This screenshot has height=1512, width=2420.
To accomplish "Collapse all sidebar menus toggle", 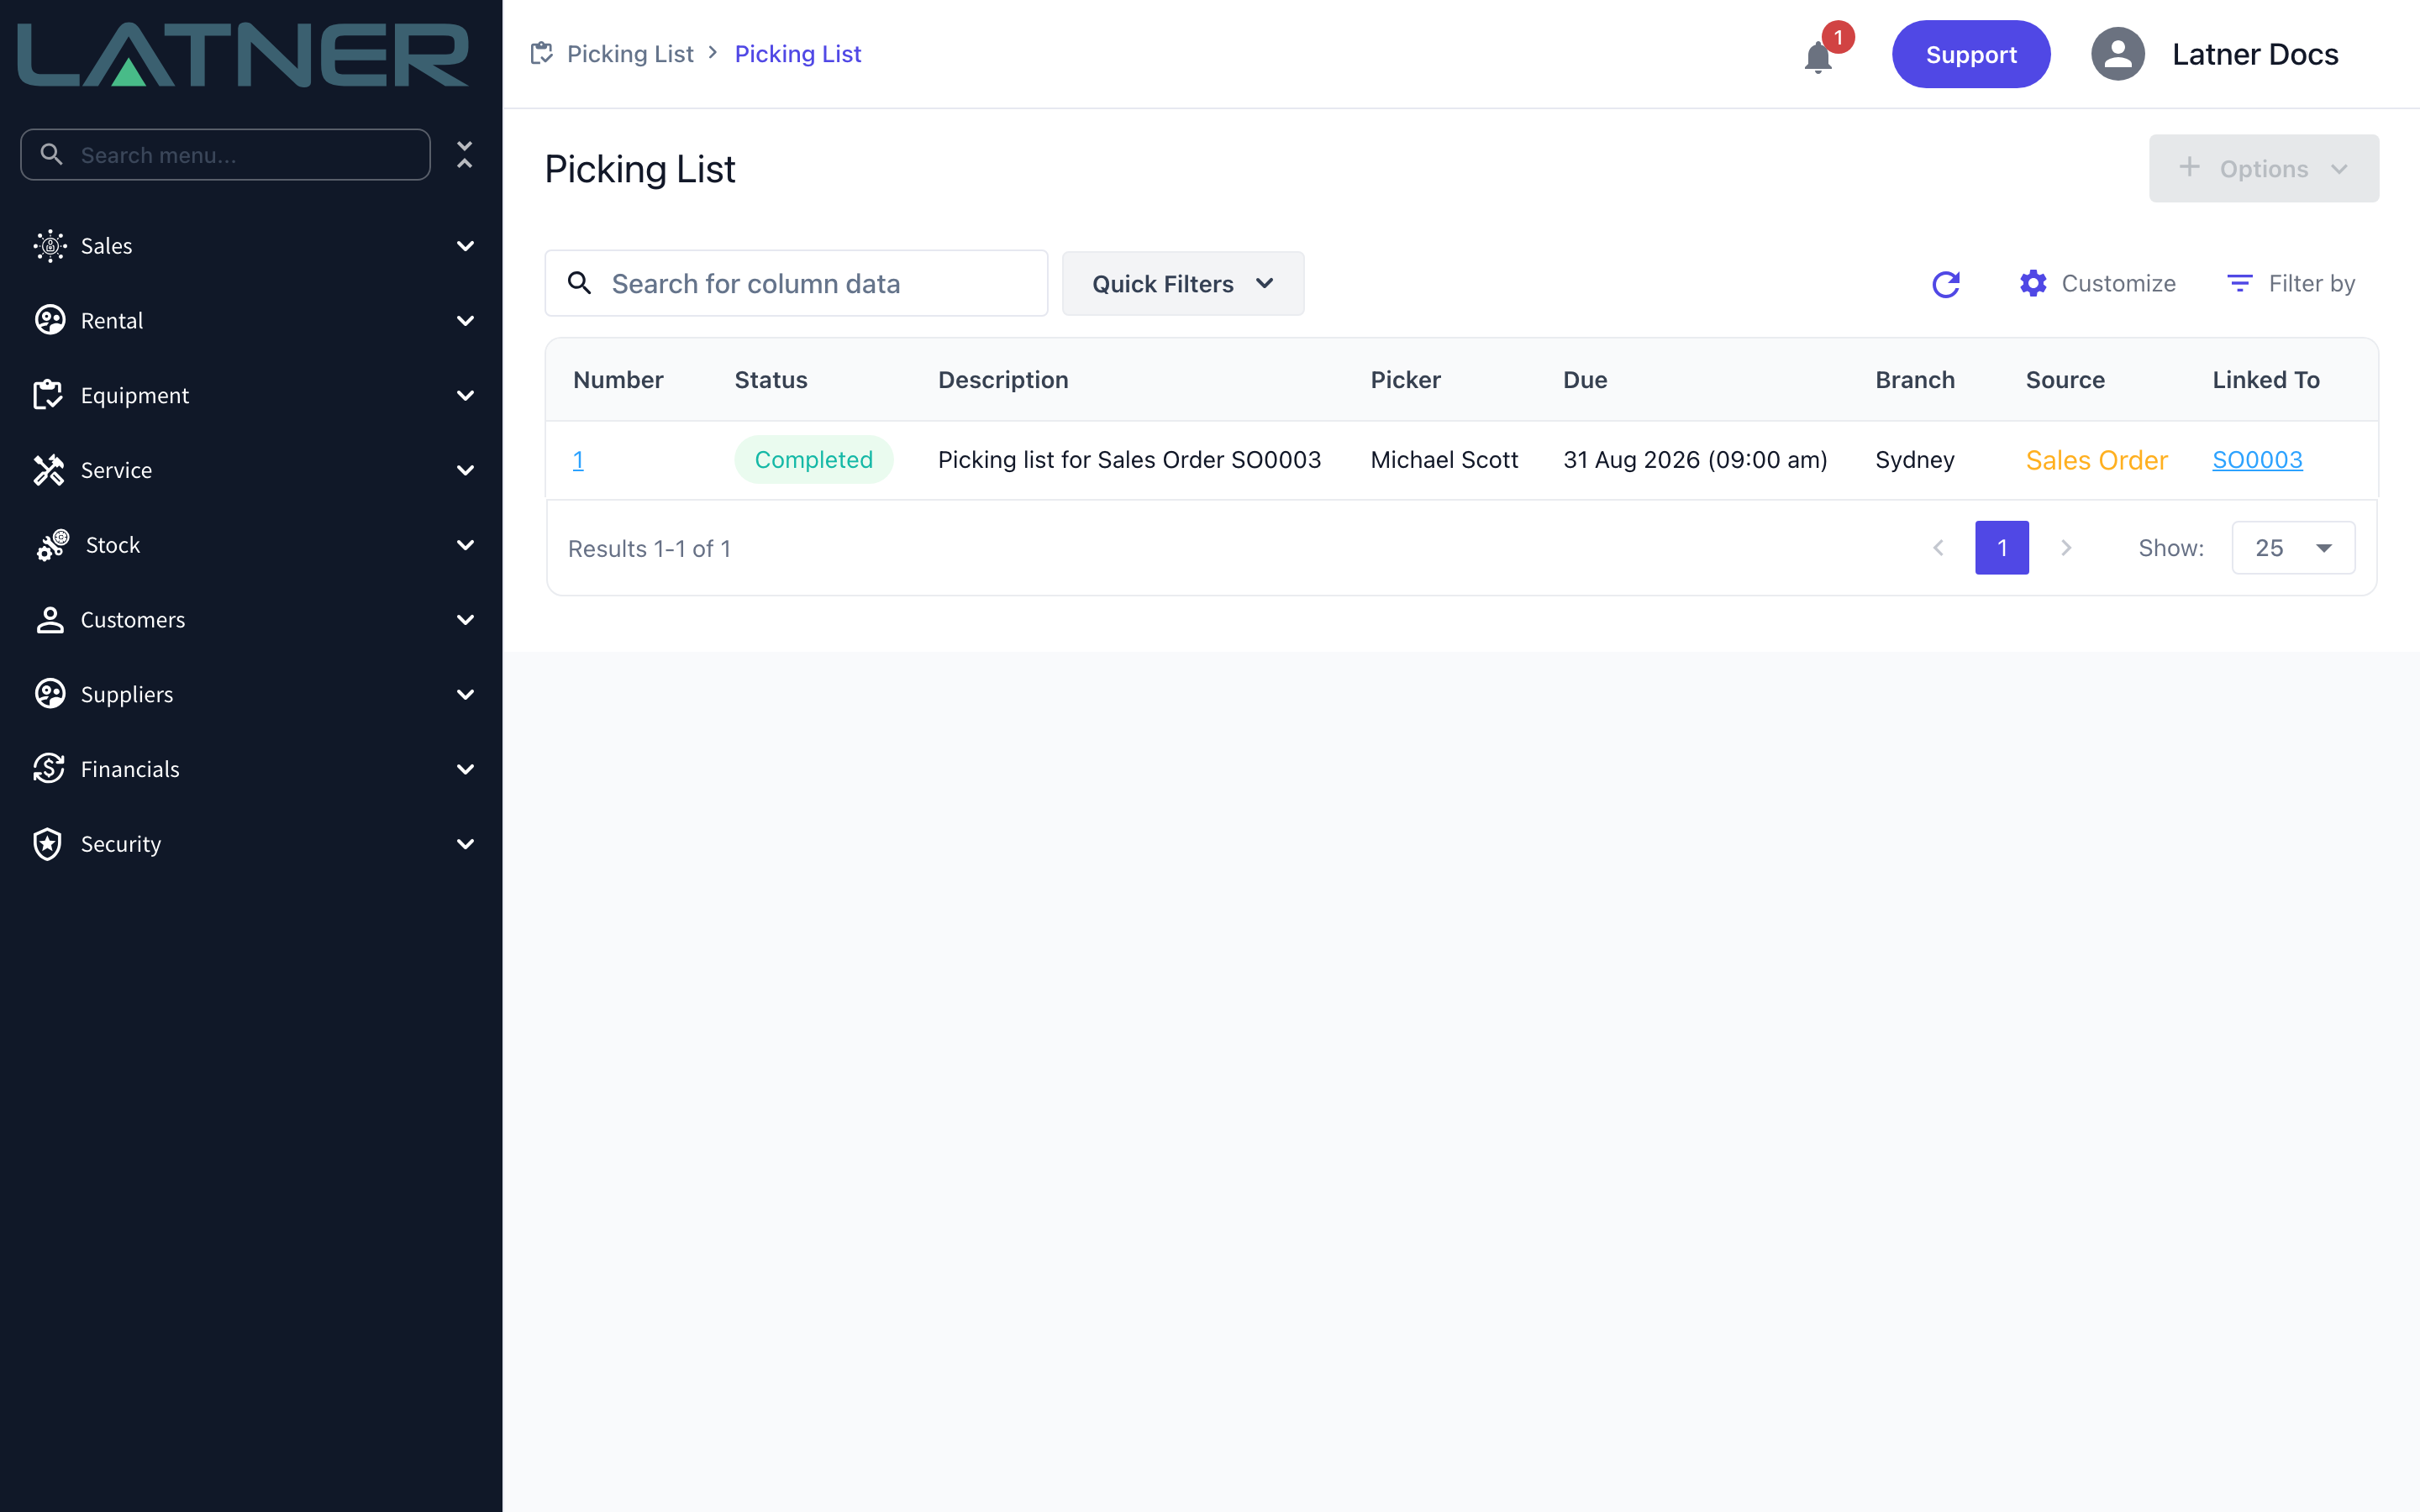I will pyautogui.click(x=464, y=154).
